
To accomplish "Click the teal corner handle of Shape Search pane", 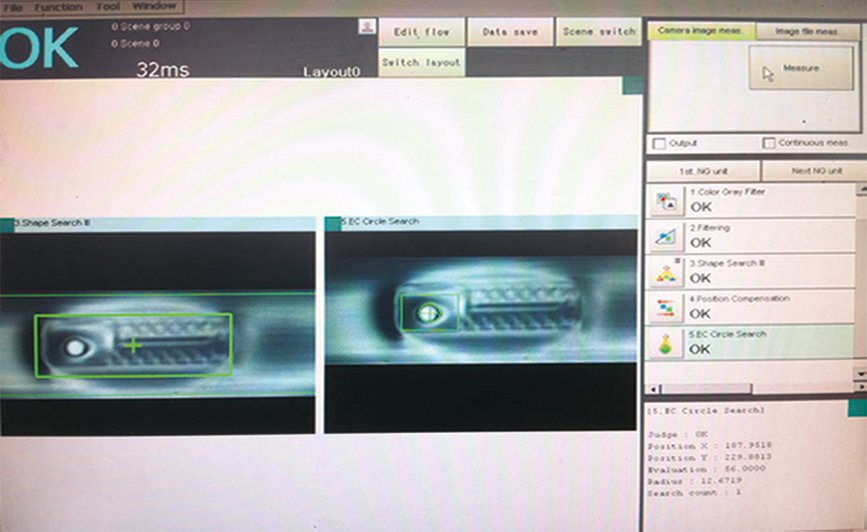I will click(x=7, y=223).
